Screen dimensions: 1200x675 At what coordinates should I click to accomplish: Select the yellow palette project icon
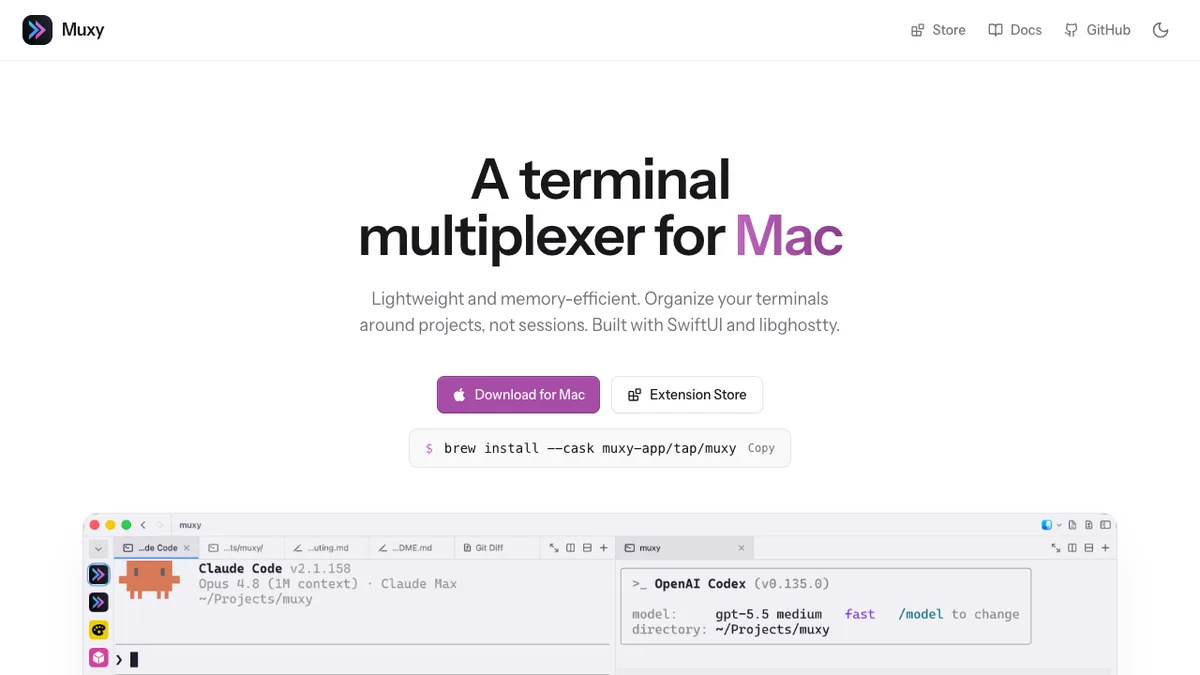click(98, 630)
